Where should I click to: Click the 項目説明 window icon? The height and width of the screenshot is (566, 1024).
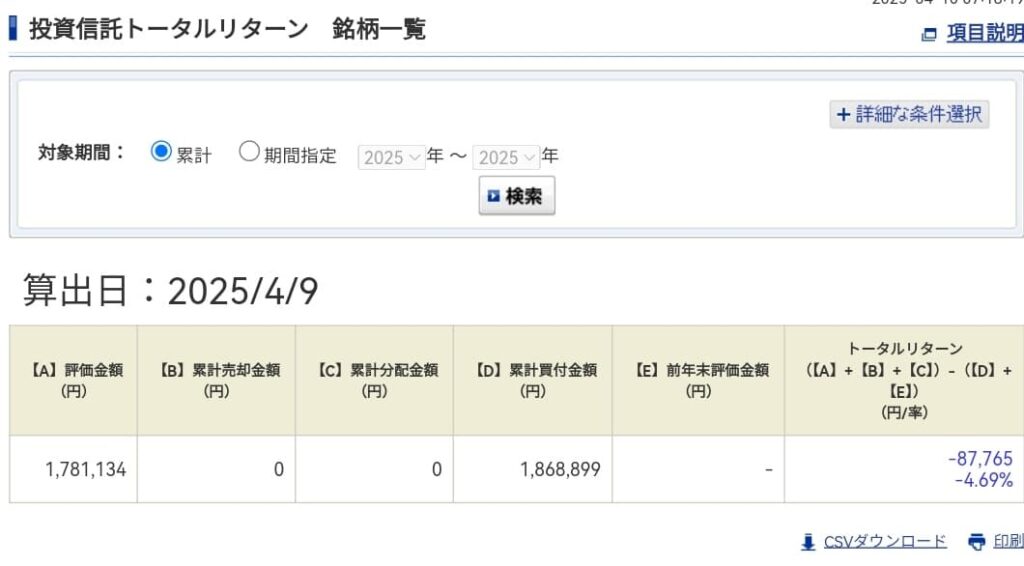click(x=929, y=35)
